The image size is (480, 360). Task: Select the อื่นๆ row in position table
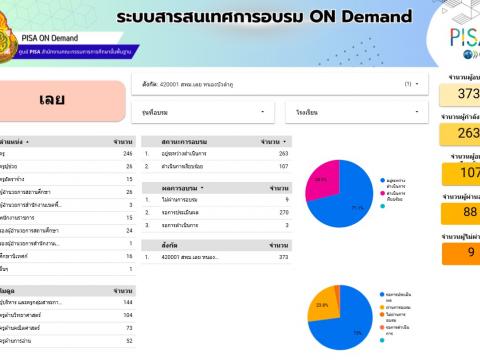tap(67, 269)
